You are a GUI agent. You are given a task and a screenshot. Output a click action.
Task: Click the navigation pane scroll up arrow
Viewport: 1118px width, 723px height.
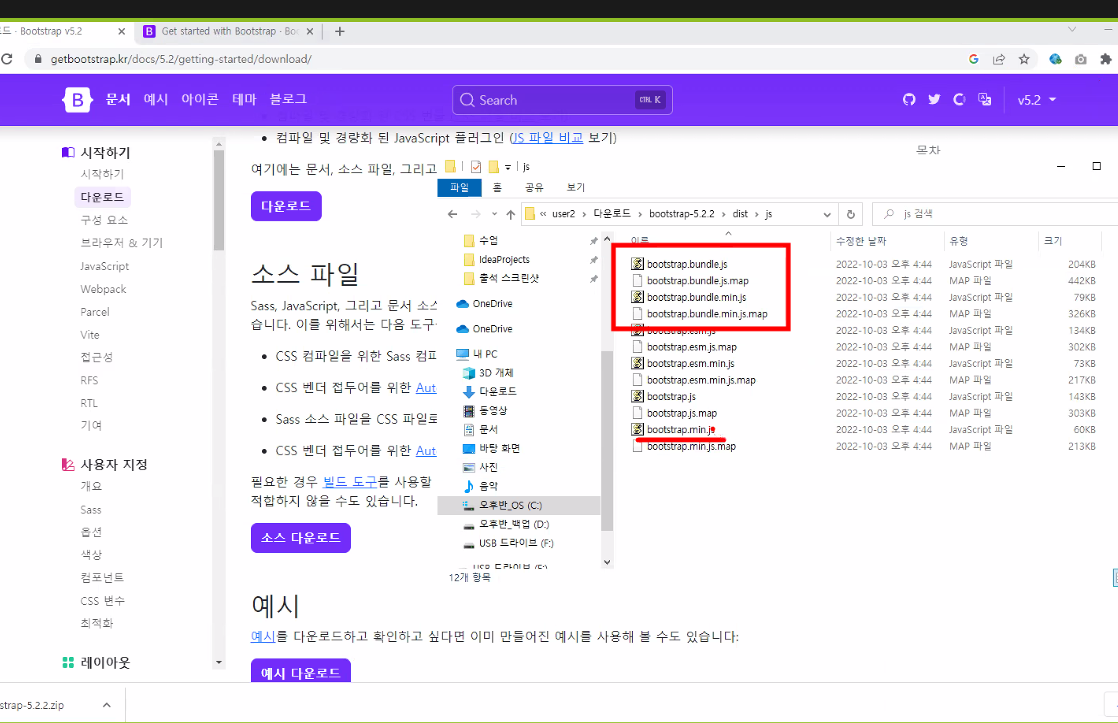pos(607,240)
